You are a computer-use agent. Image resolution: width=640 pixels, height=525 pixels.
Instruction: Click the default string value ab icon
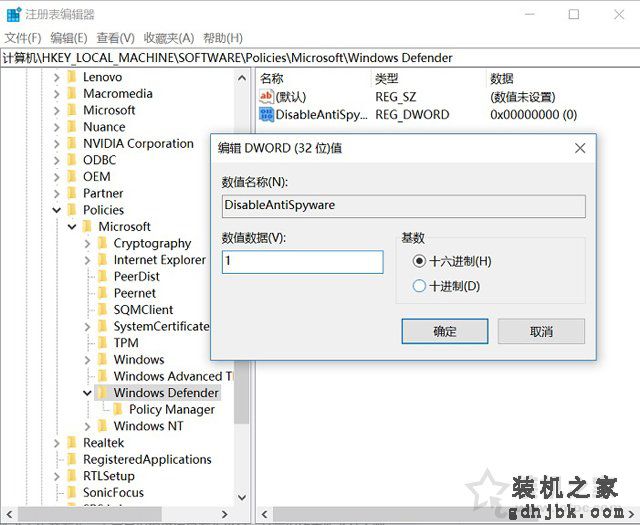pyautogui.click(x=266, y=96)
